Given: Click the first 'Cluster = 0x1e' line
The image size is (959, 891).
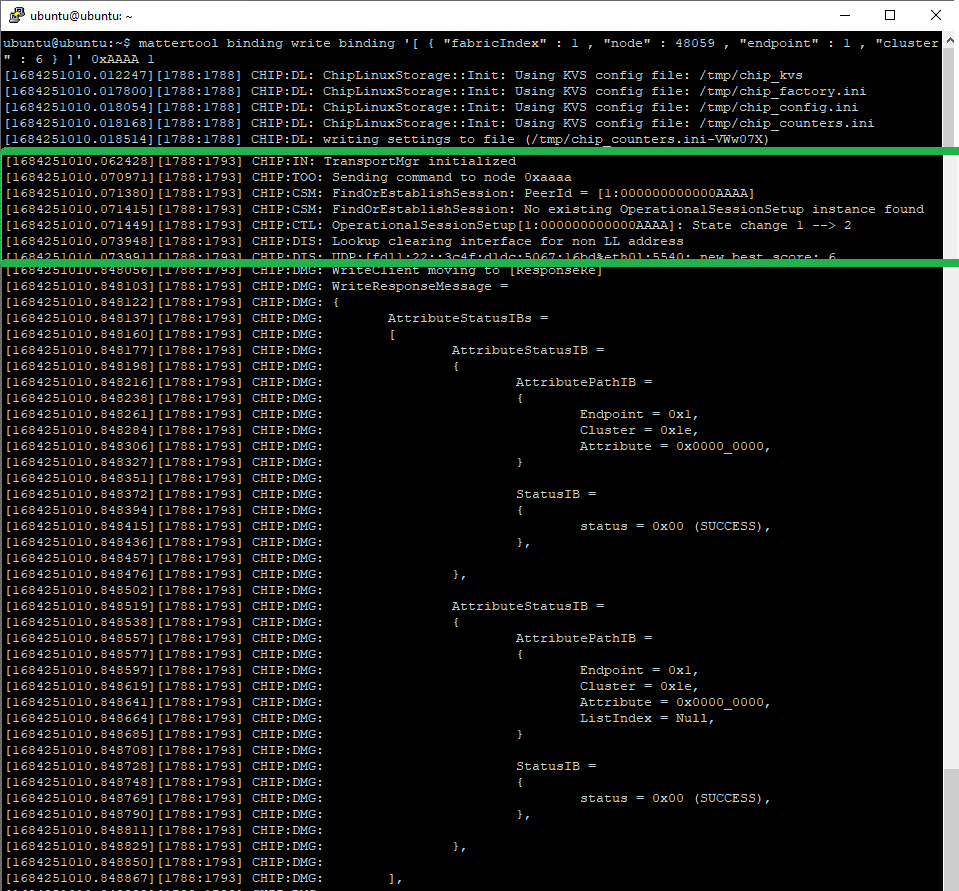Looking at the screenshot, I should pos(639,430).
